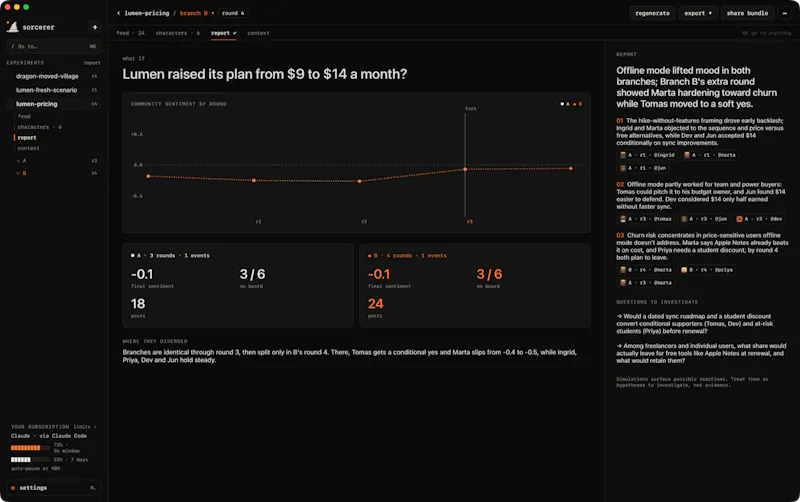Open the lumen-fresh-scenario experiment
The width and height of the screenshot is (800, 502).
(x=54, y=90)
